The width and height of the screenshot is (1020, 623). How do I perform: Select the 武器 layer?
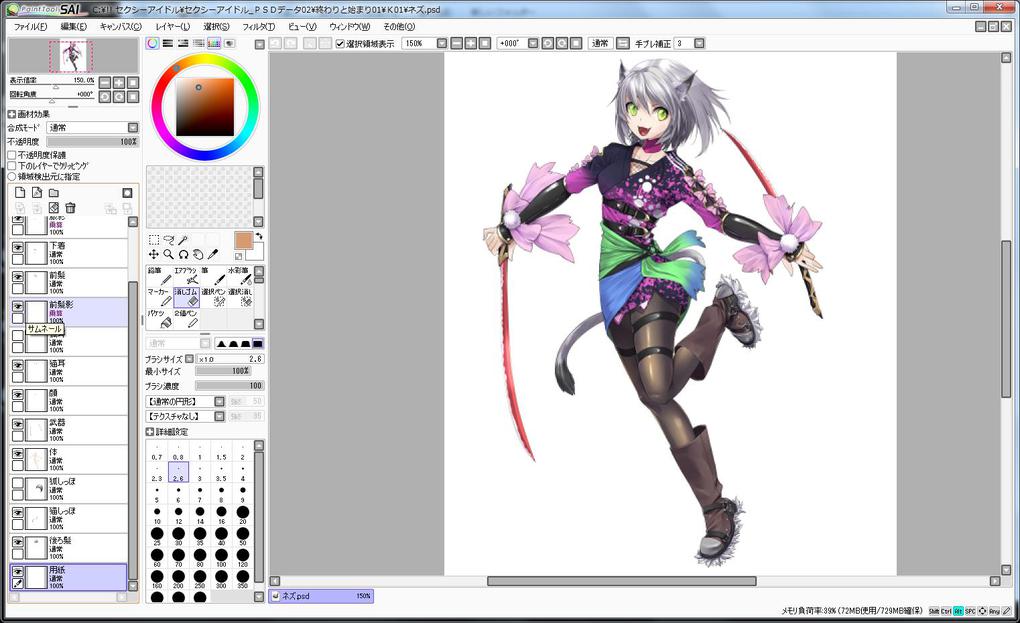click(69, 430)
